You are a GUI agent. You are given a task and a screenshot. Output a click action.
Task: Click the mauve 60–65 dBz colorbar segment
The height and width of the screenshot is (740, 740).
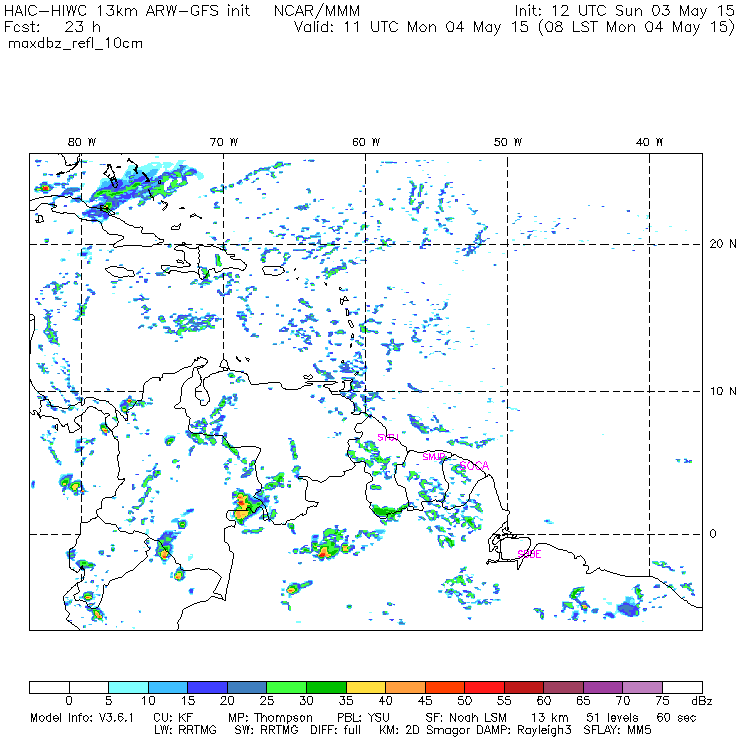click(x=563, y=687)
